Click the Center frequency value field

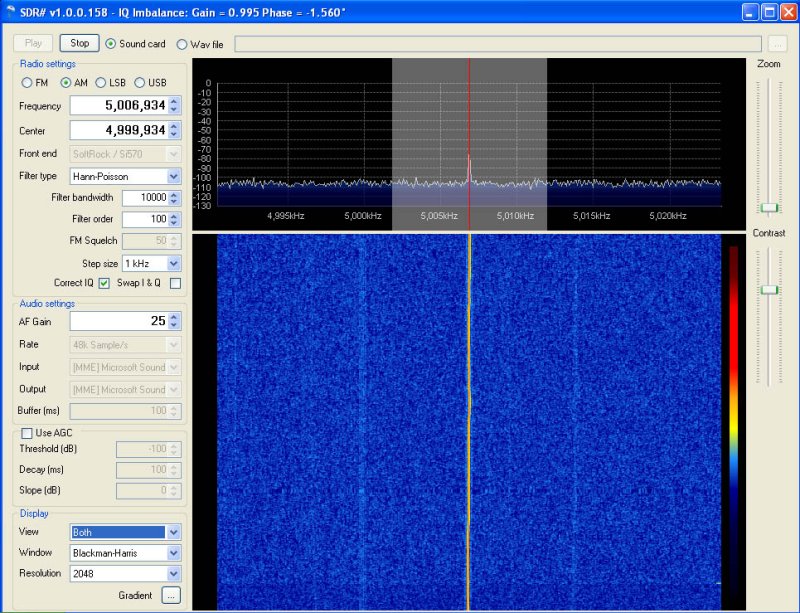click(119, 130)
